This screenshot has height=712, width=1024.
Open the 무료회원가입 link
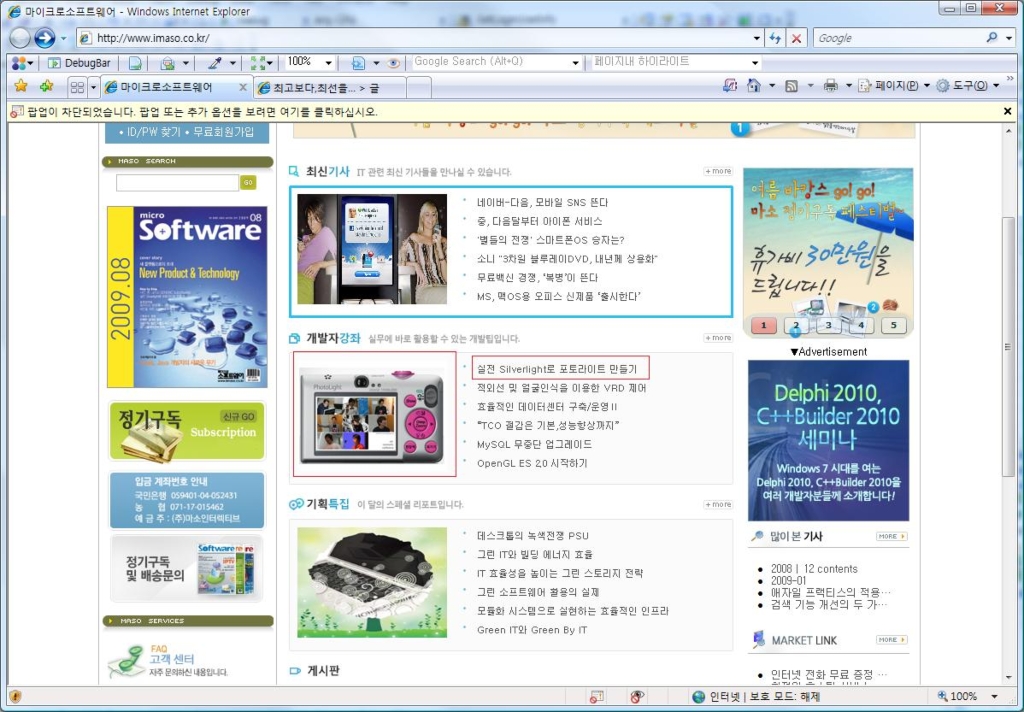pos(223,132)
